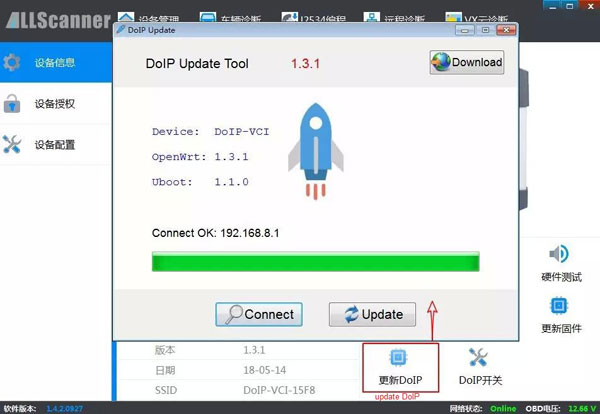Click the OBD电压 status bar label
The image size is (600, 414).
point(543,409)
